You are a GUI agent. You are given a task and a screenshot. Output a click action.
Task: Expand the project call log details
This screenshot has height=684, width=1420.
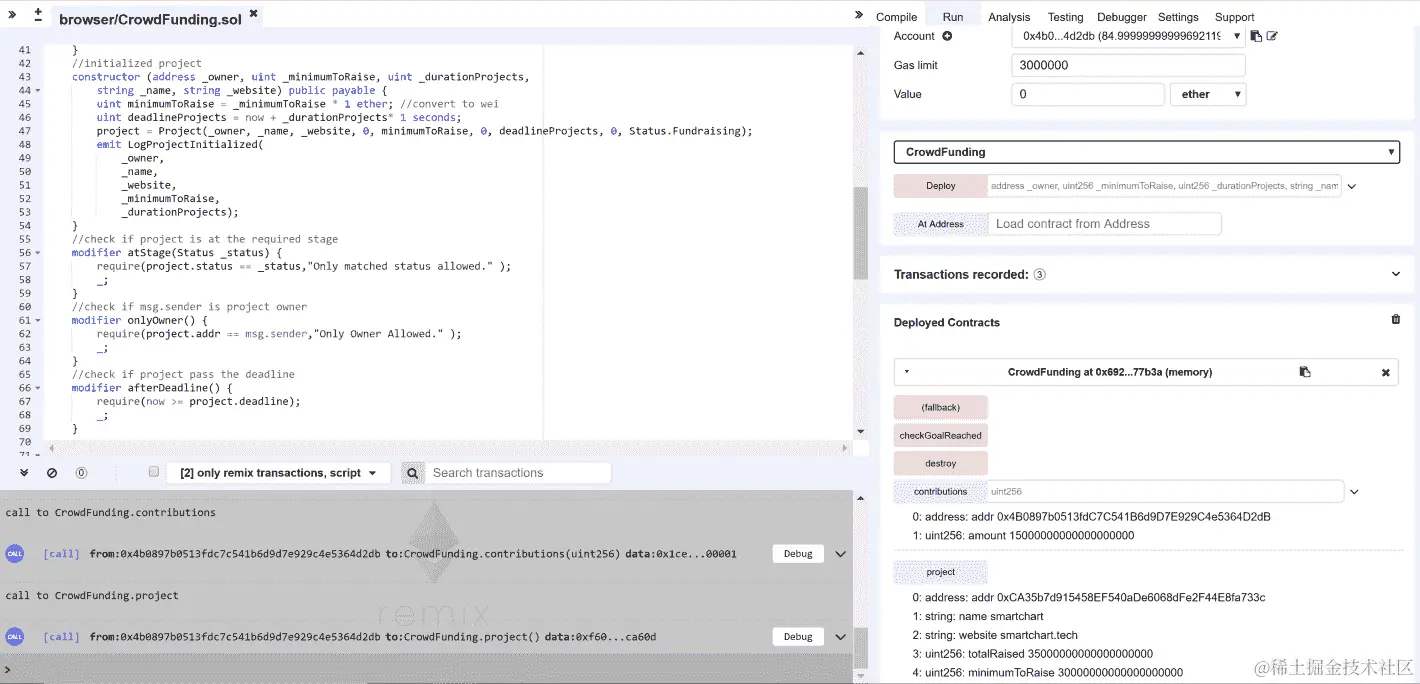point(840,637)
